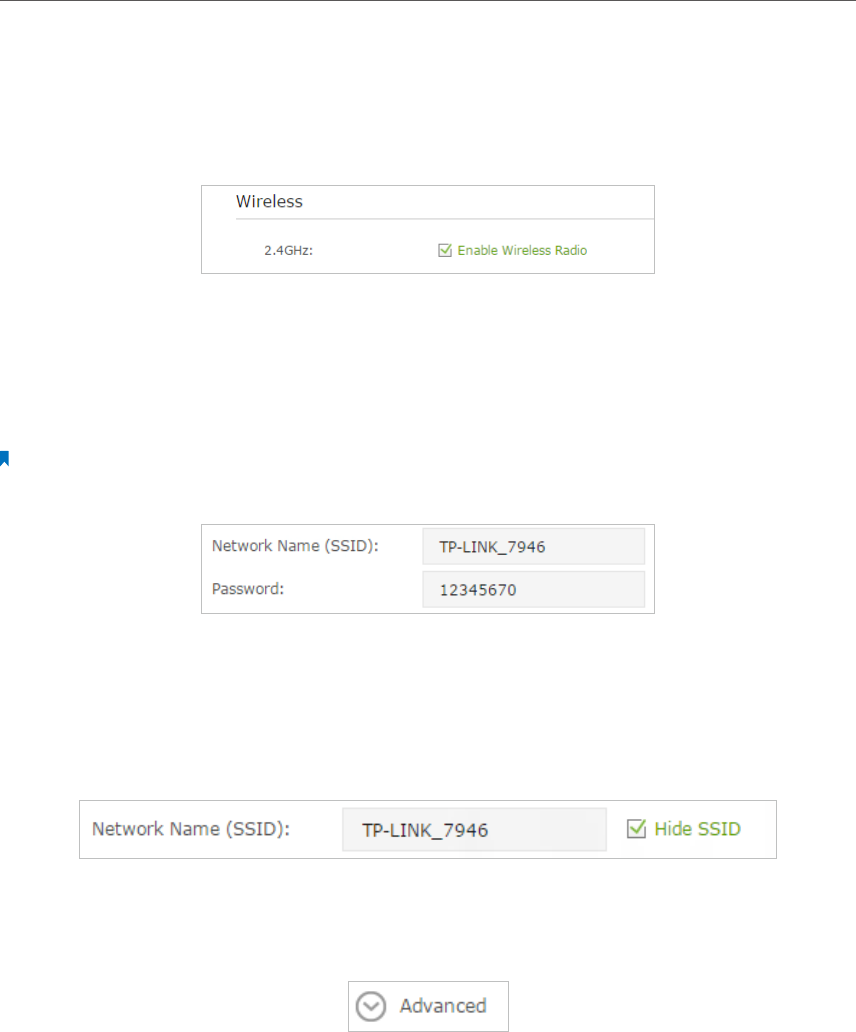
Task: Click the green Hide SSID label text
Action: [697, 829]
